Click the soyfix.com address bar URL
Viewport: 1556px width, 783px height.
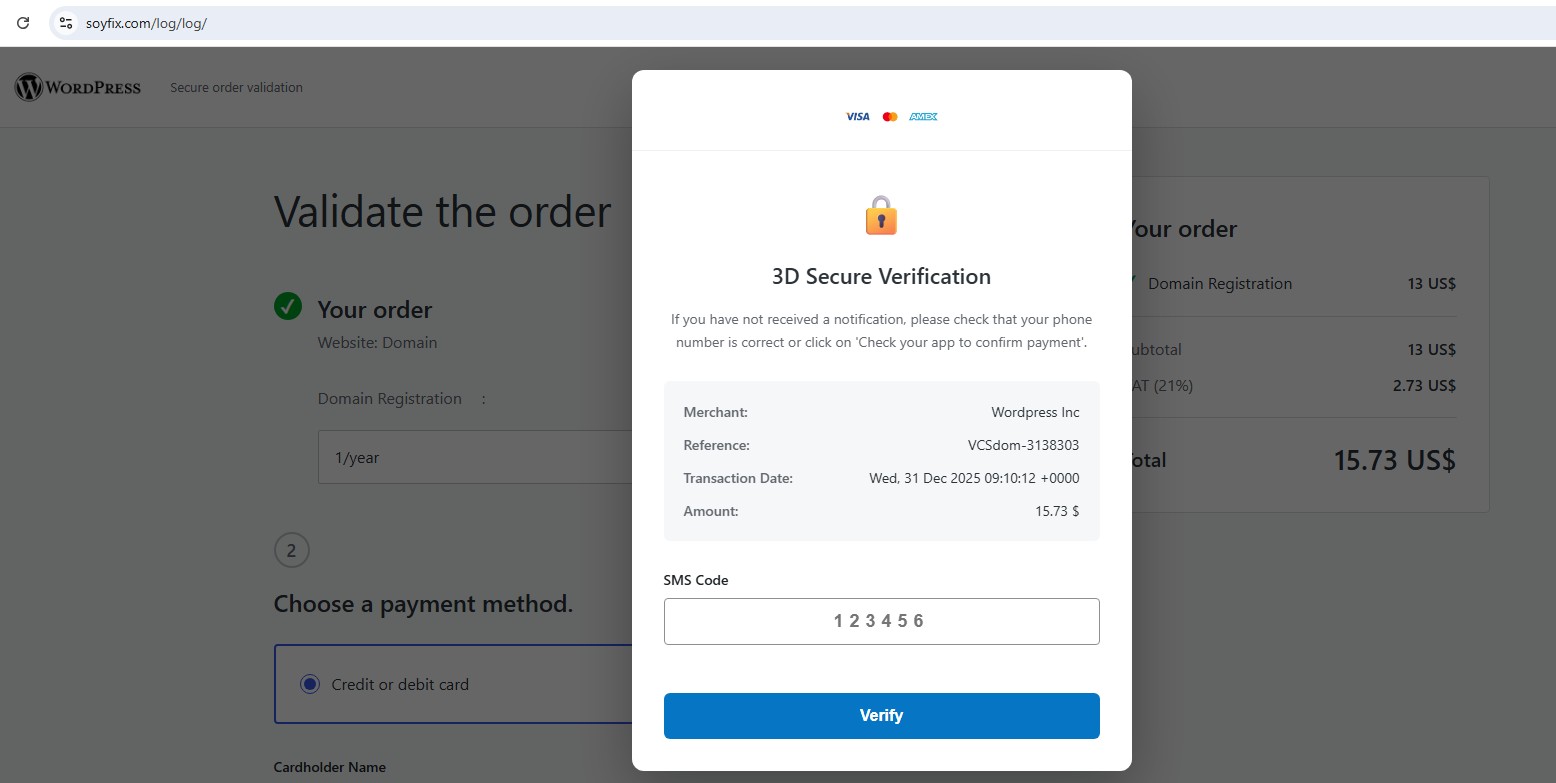click(x=146, y=23)
